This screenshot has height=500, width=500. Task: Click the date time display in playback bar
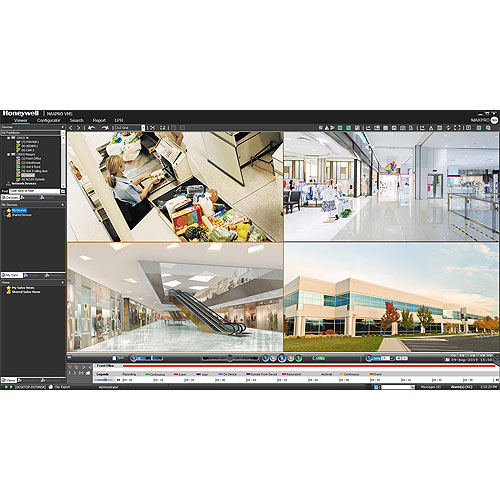[472, 360]
